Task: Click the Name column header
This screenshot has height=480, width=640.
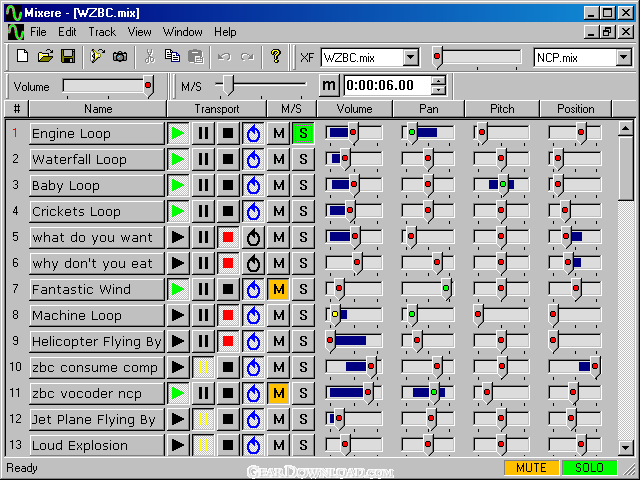Action: 98,109
